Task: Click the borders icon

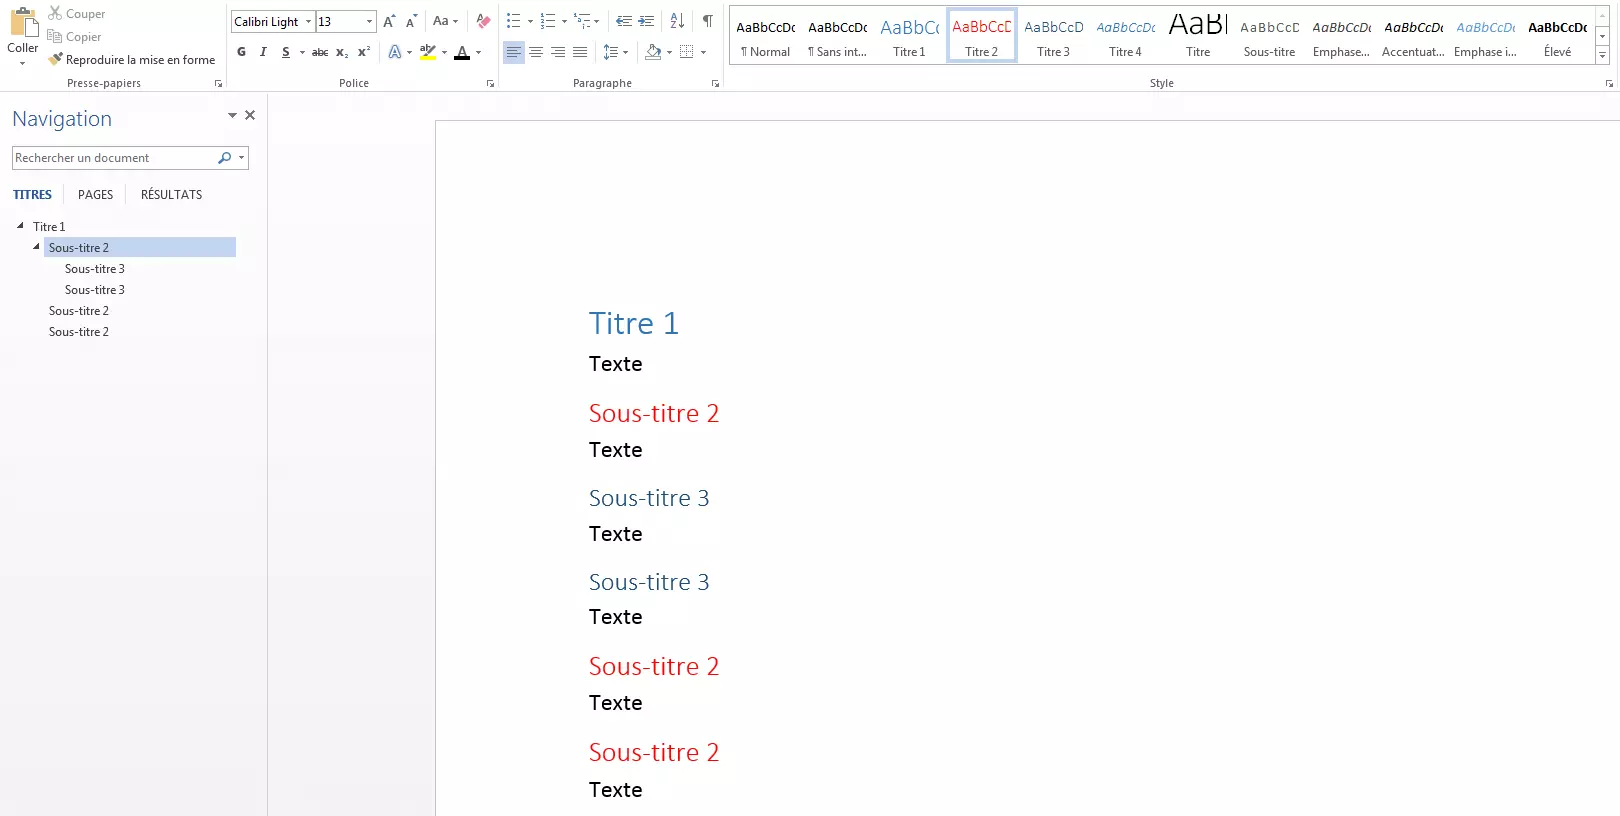Action: [687, 52]
